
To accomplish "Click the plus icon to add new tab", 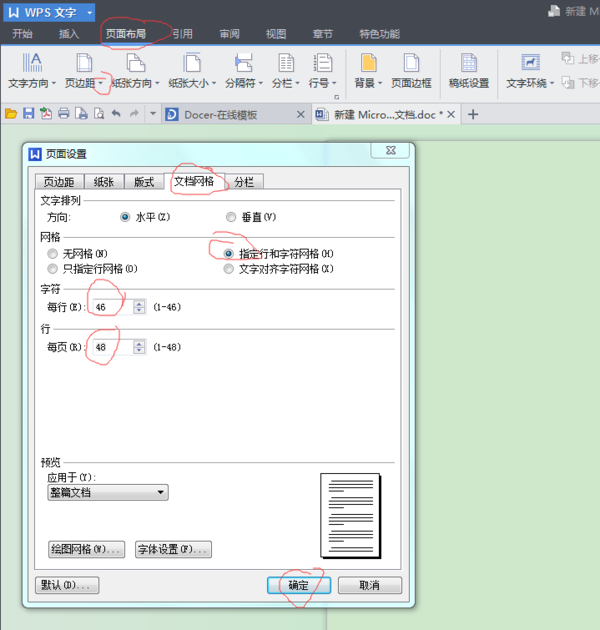I will tap(473, 115).
